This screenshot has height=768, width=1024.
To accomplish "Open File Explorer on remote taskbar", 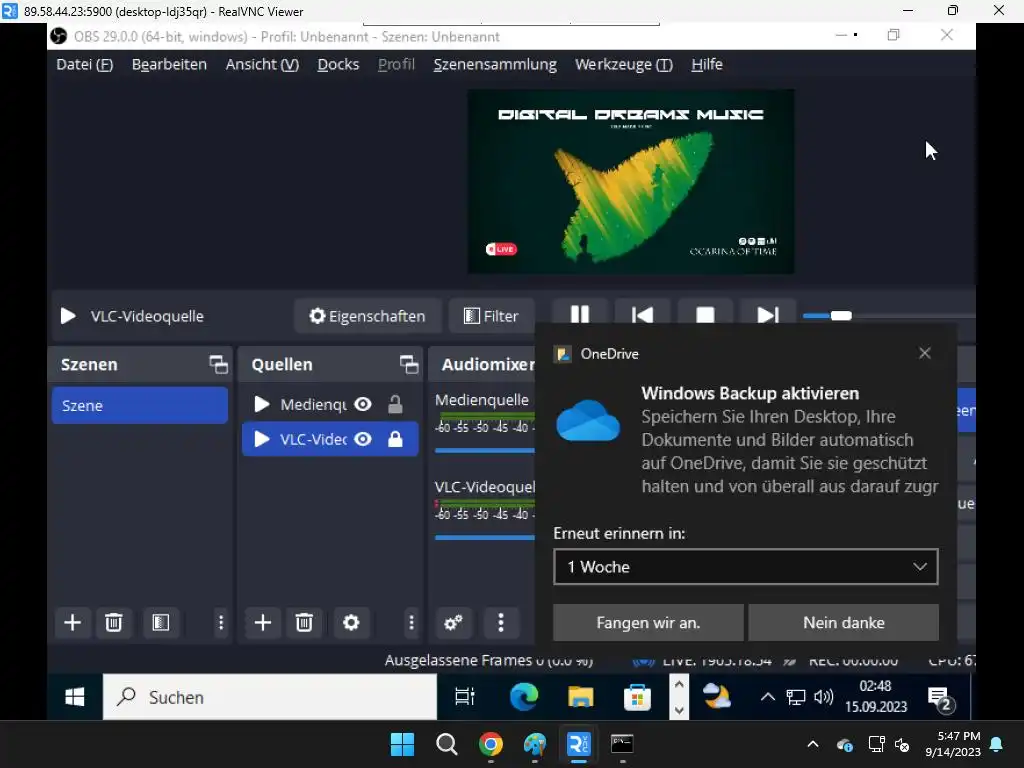I will [x=581, y=697].
